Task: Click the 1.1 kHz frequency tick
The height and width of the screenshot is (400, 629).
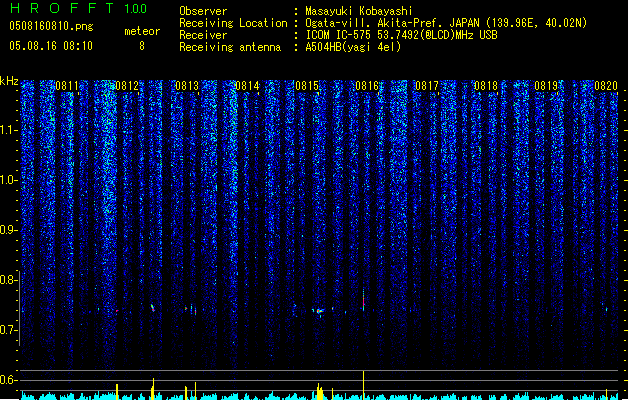Action: pos(9,130)
